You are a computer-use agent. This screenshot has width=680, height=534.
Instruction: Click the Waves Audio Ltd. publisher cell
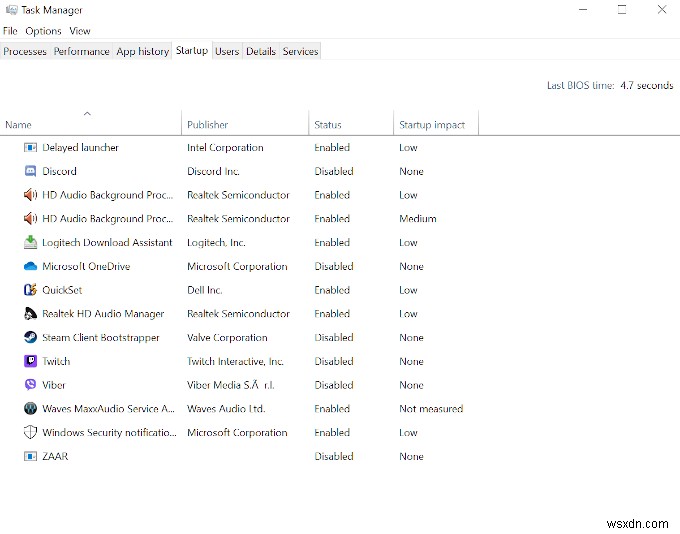click(x=226, y=409)
